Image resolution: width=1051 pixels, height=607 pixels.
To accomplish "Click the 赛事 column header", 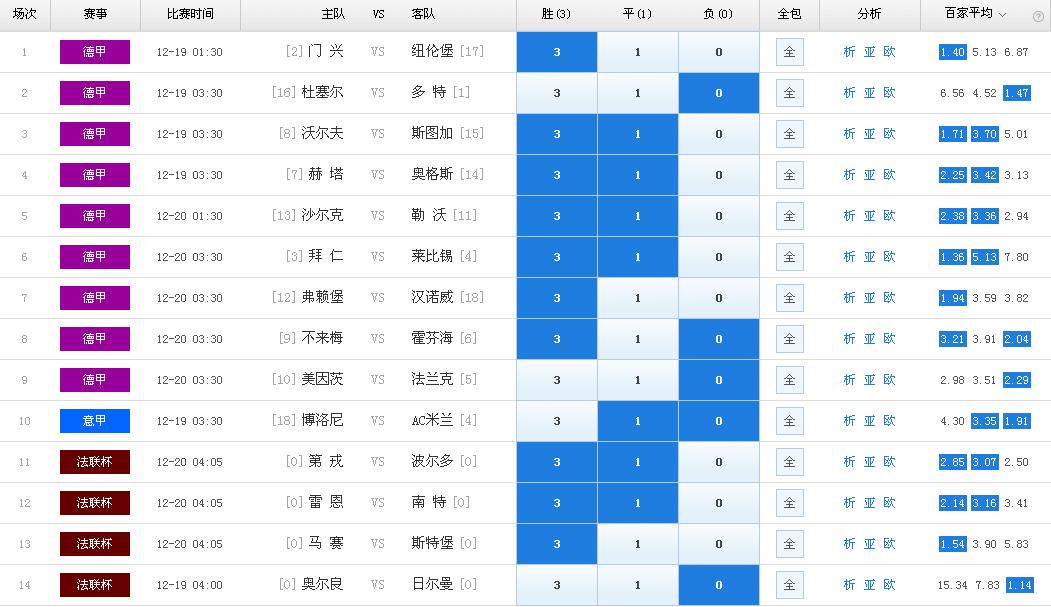I will pos(95,14).
